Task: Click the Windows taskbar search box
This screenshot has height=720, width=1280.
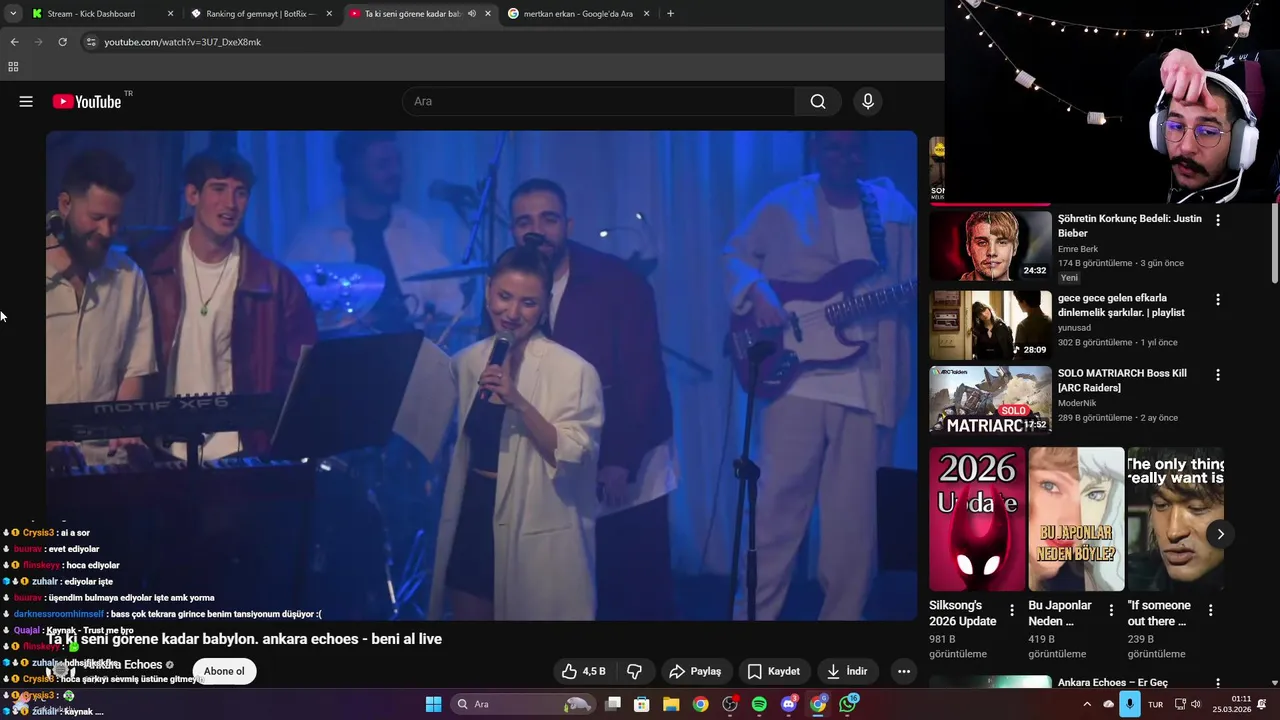Action: click(x=525, y=704)
